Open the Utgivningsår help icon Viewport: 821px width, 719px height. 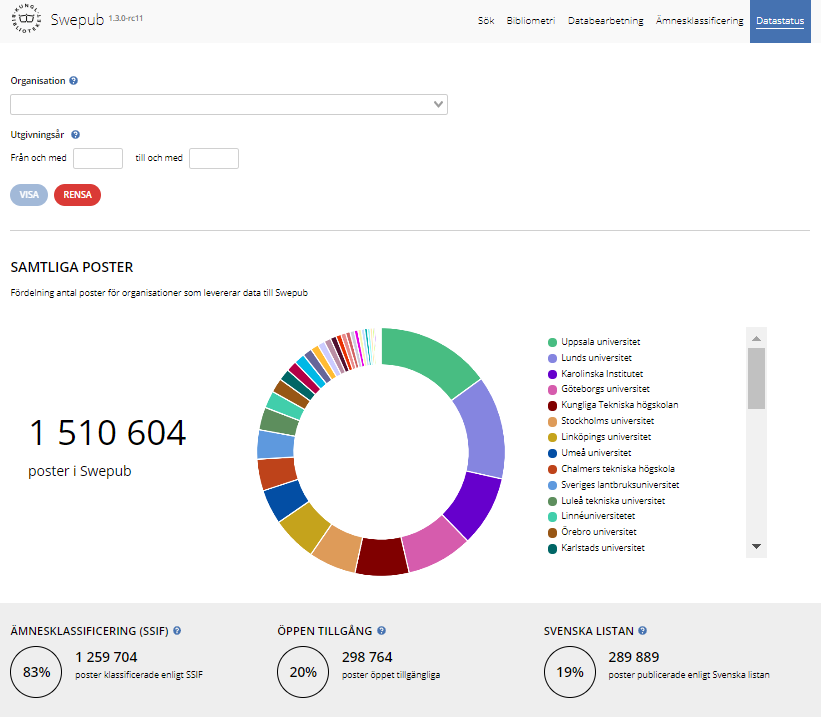pyautogui.click(x=75, y=135)
